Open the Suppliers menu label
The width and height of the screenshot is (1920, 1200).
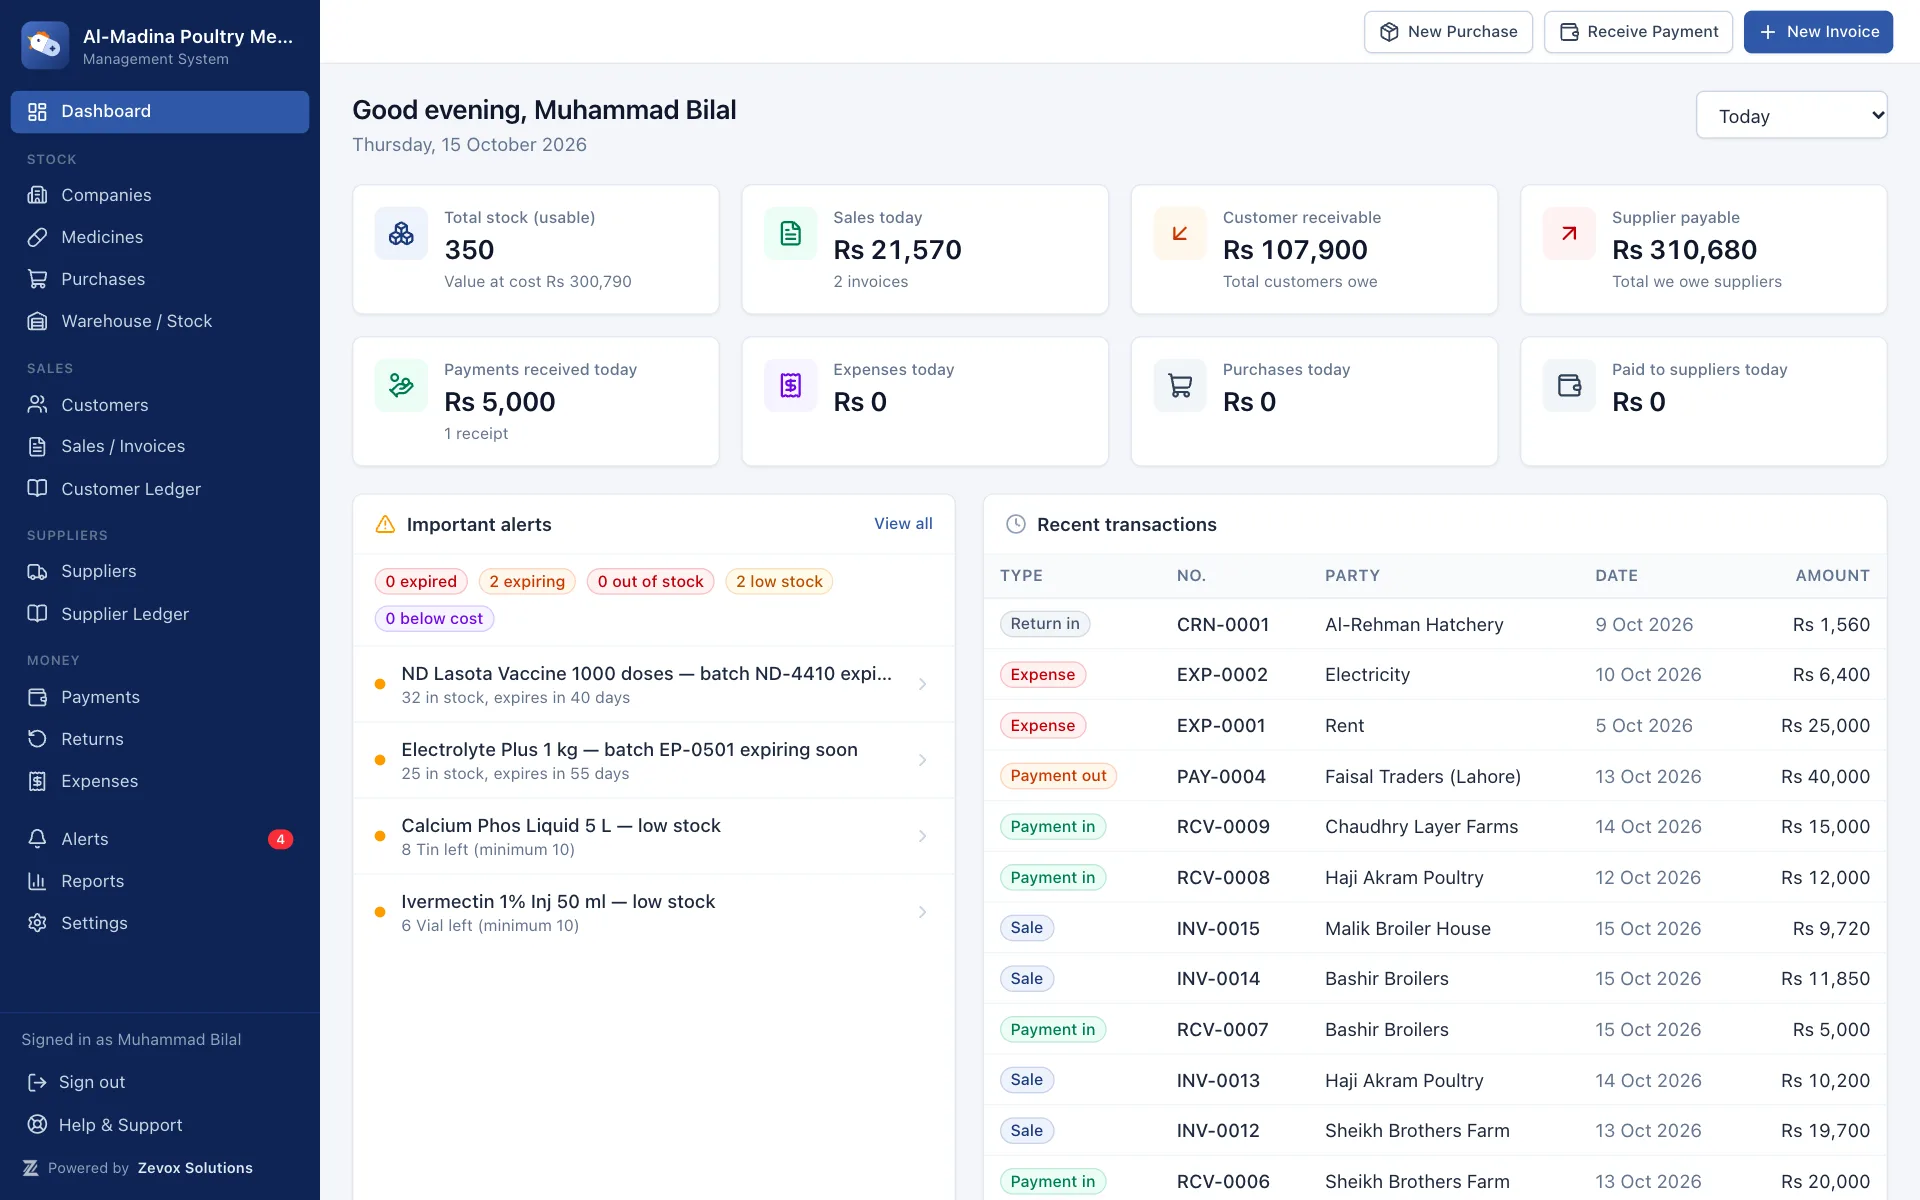(x=99, y=571)
